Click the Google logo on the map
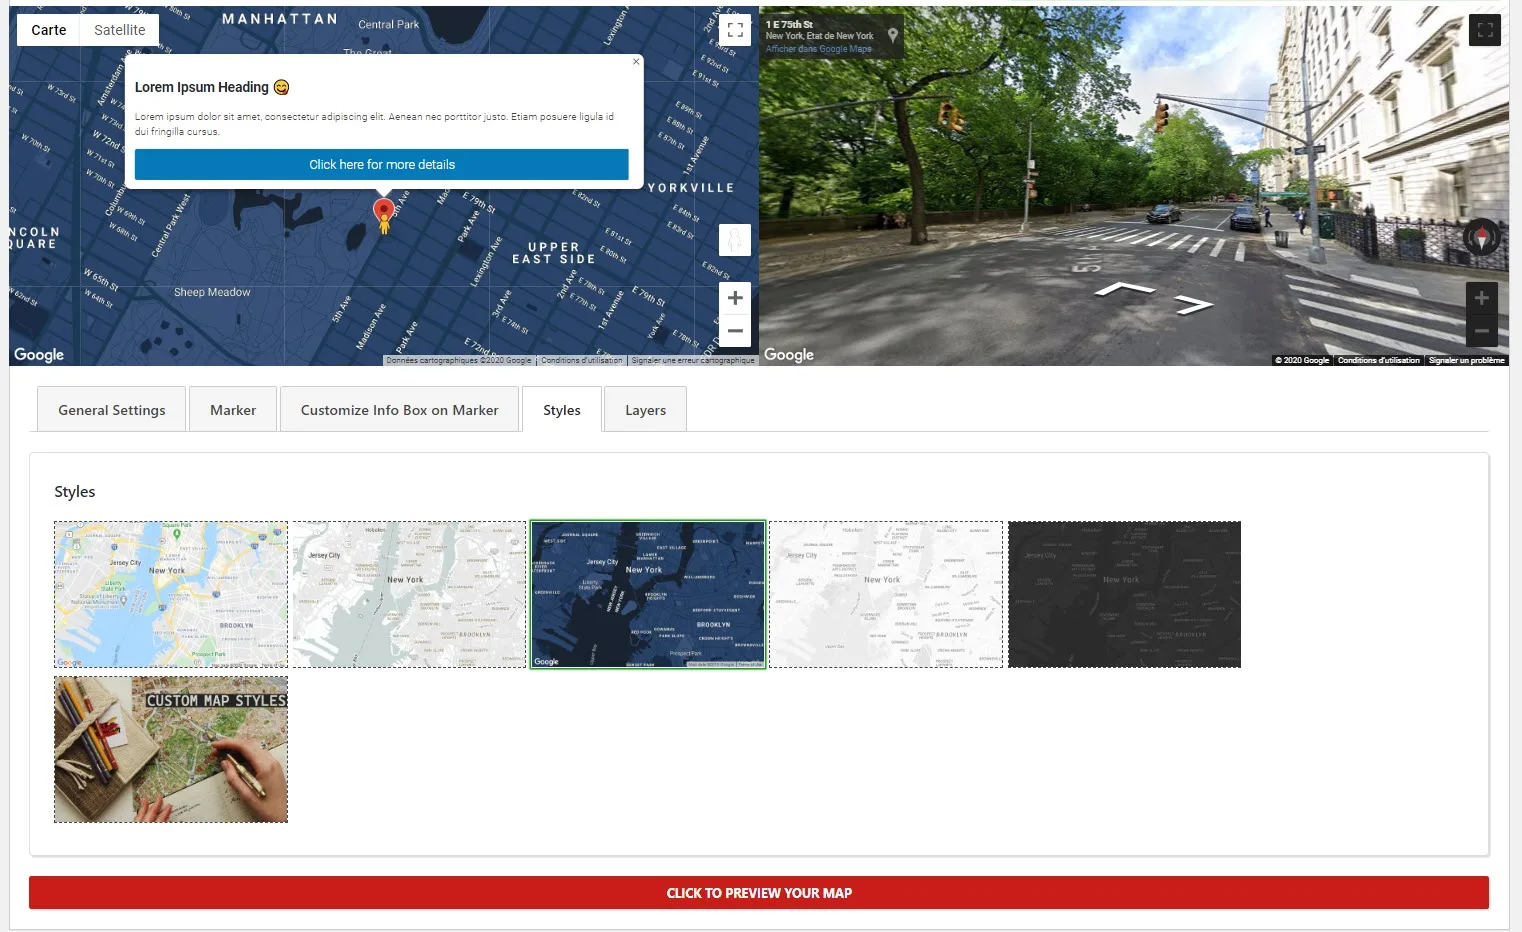This screenshot has width=1522, height=932. click(x=38, y=354)
